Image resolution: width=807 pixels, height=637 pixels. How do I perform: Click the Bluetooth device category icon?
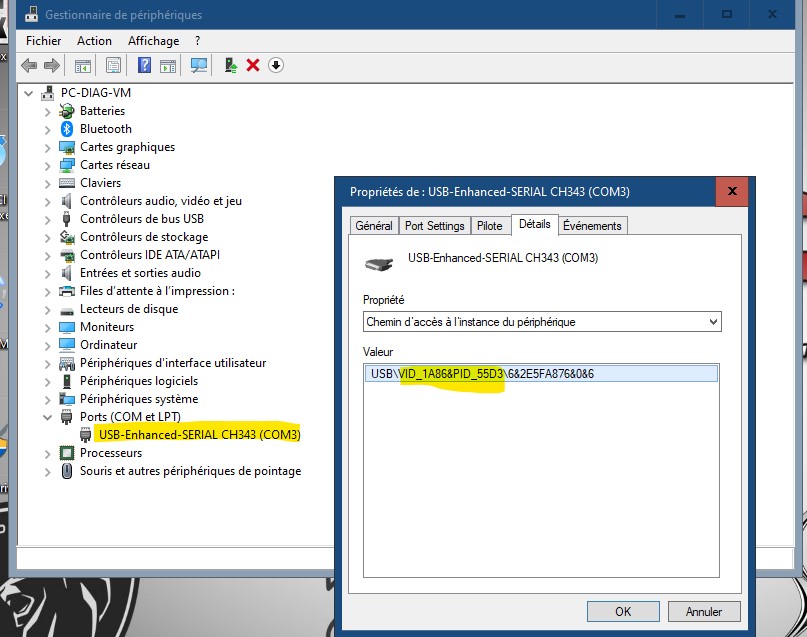[x=67, y=129]
